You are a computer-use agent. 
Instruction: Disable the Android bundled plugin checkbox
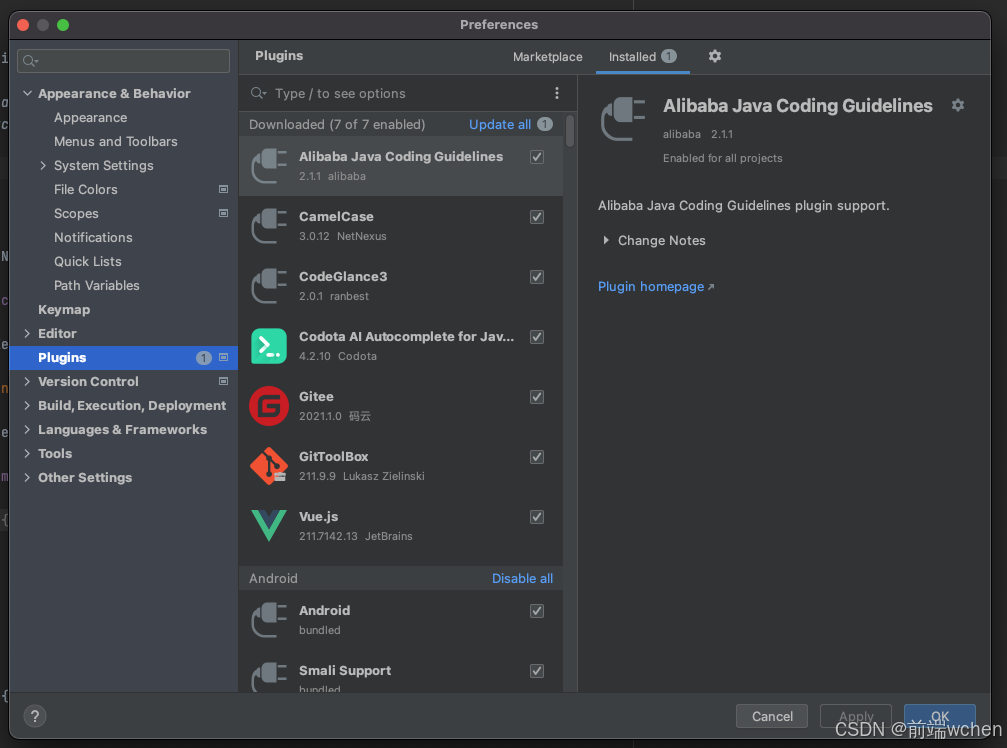click(537, 611)
